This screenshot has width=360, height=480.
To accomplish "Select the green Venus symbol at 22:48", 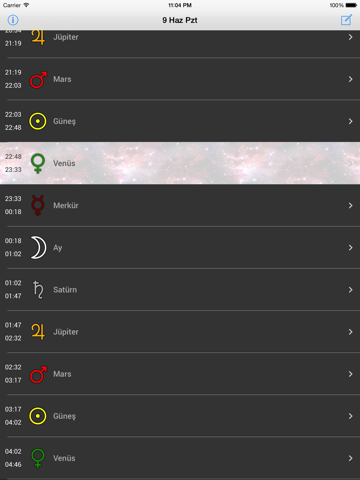I will pos(38,163).
